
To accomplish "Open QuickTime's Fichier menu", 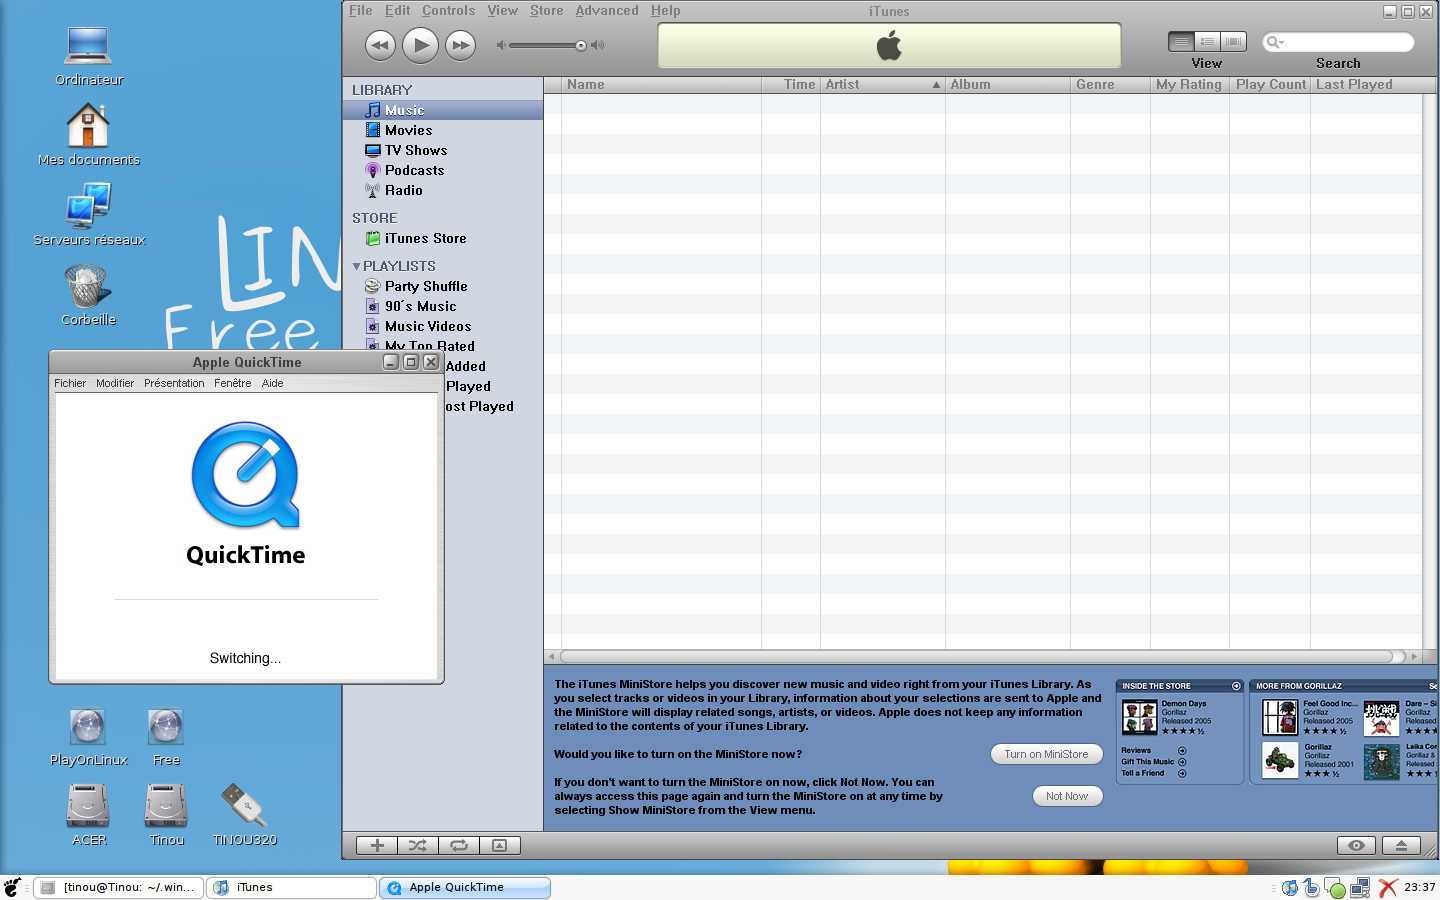I will [70, 383].
